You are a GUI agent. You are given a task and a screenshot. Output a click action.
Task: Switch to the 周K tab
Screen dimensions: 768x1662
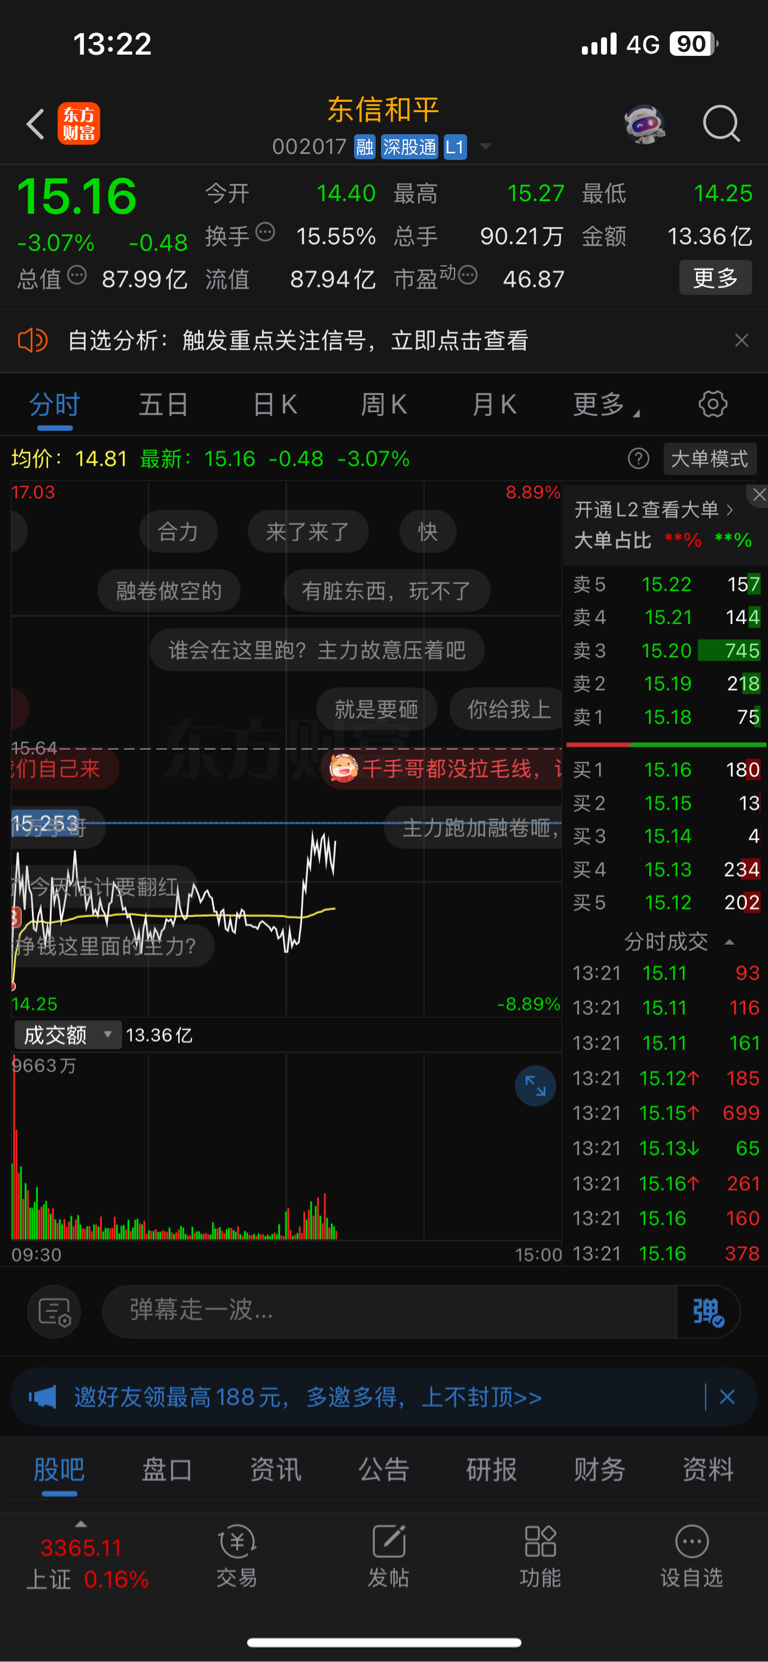(384, 405)
